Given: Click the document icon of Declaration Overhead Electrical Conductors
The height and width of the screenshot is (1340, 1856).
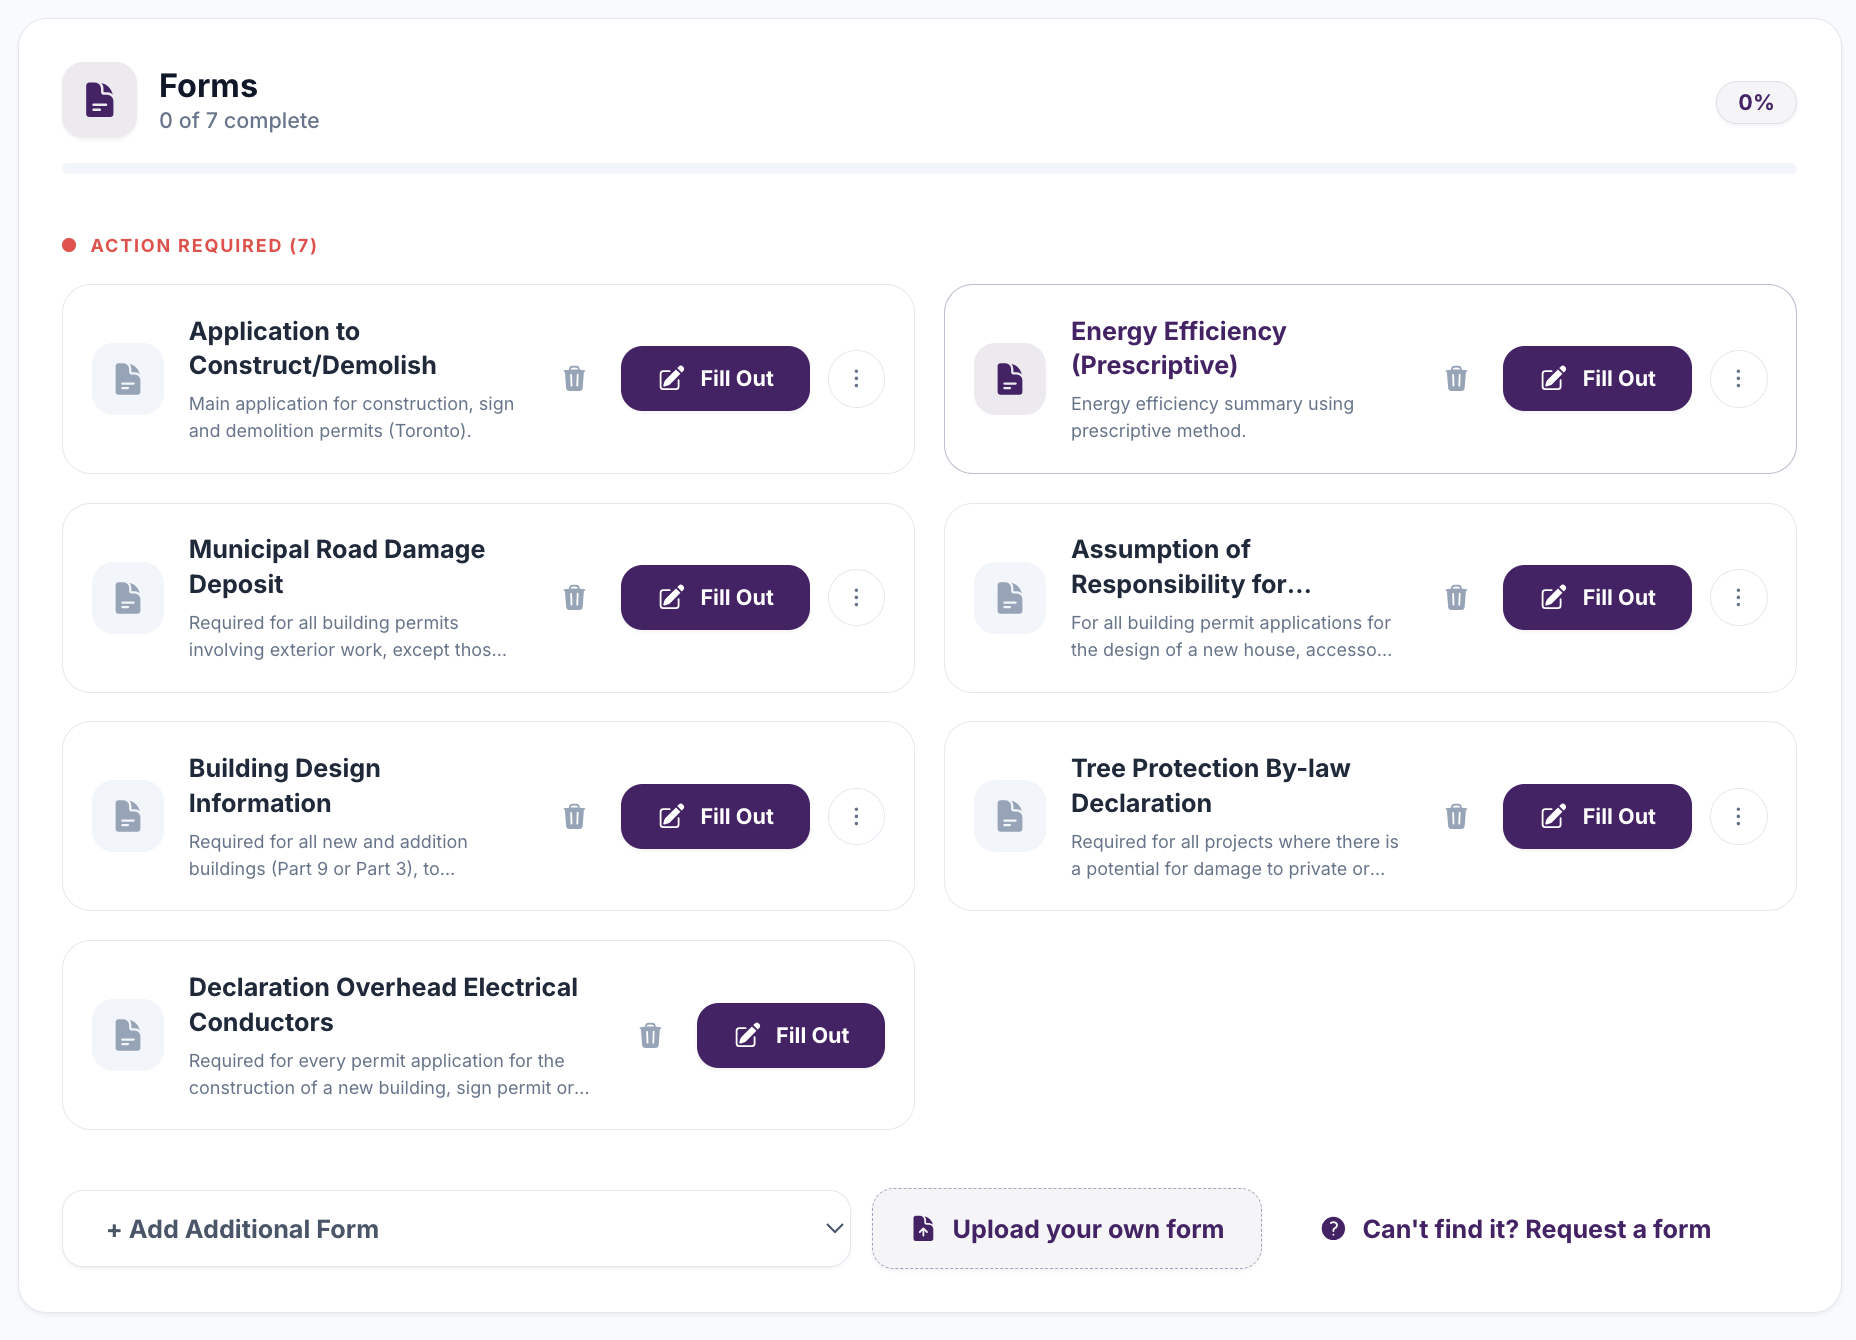Looking at the screenshot, I should coord(128,1036).
